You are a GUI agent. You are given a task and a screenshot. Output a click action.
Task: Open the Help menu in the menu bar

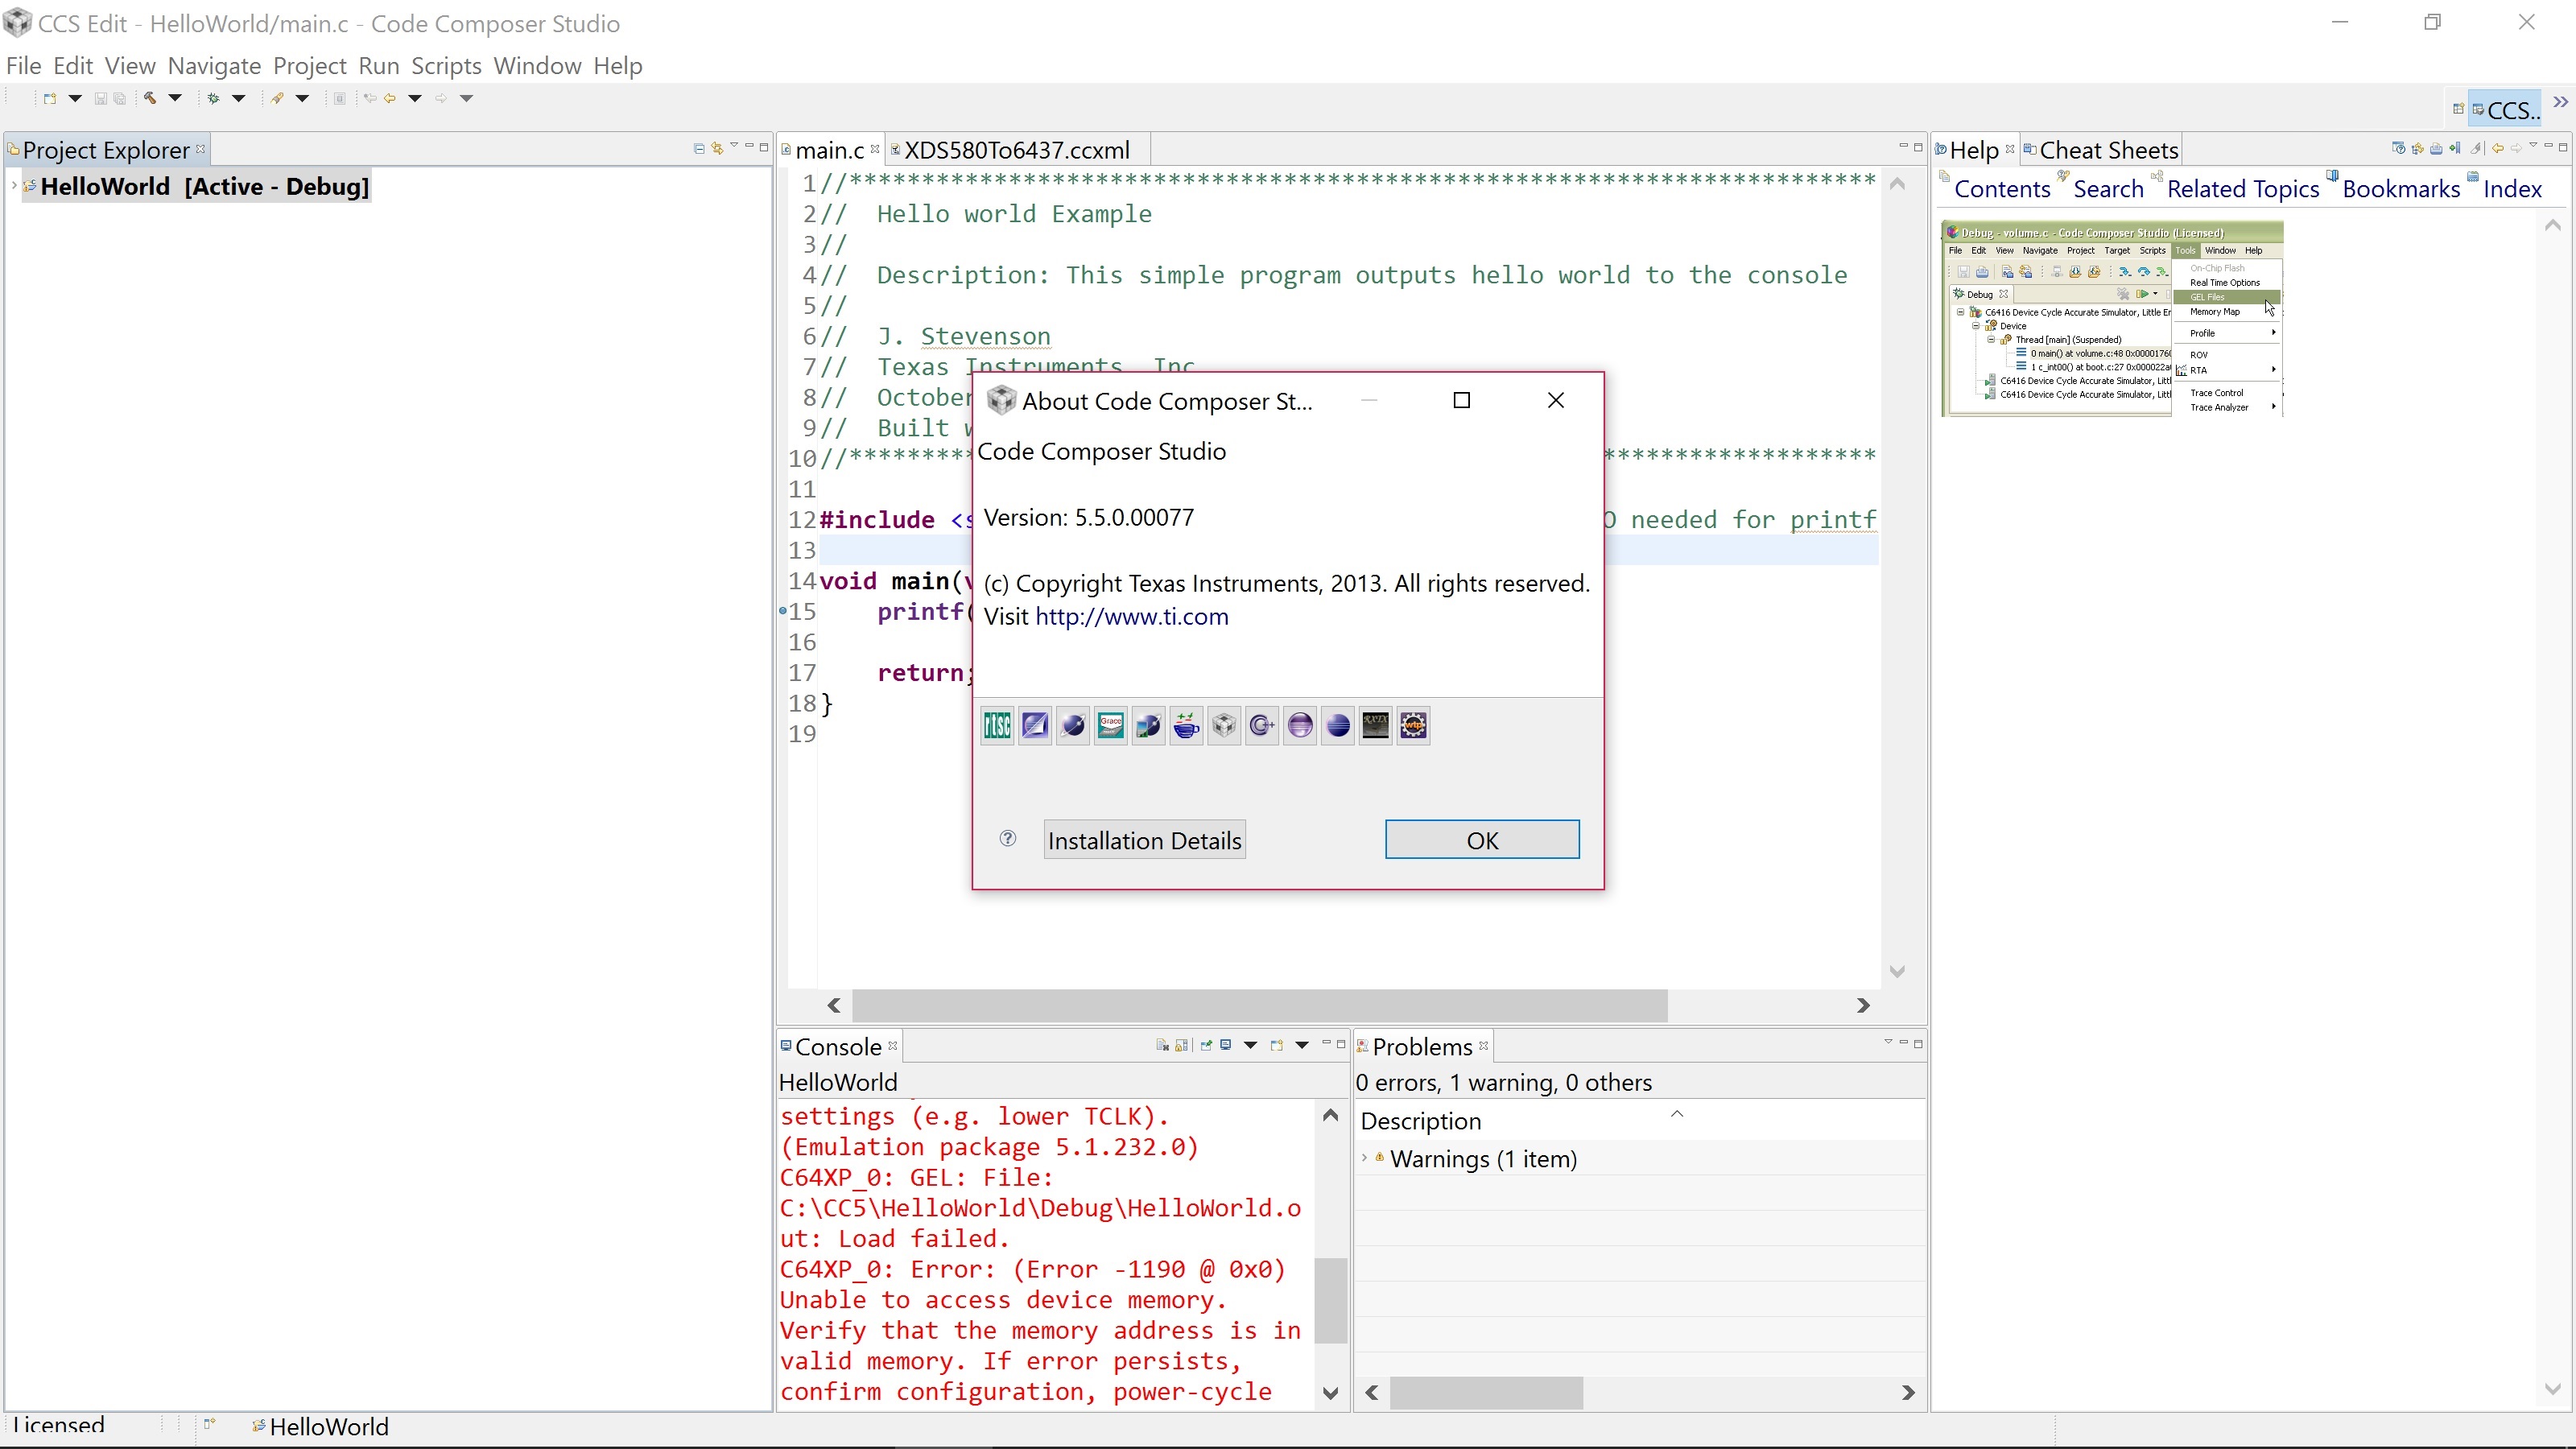click(617, 66)
